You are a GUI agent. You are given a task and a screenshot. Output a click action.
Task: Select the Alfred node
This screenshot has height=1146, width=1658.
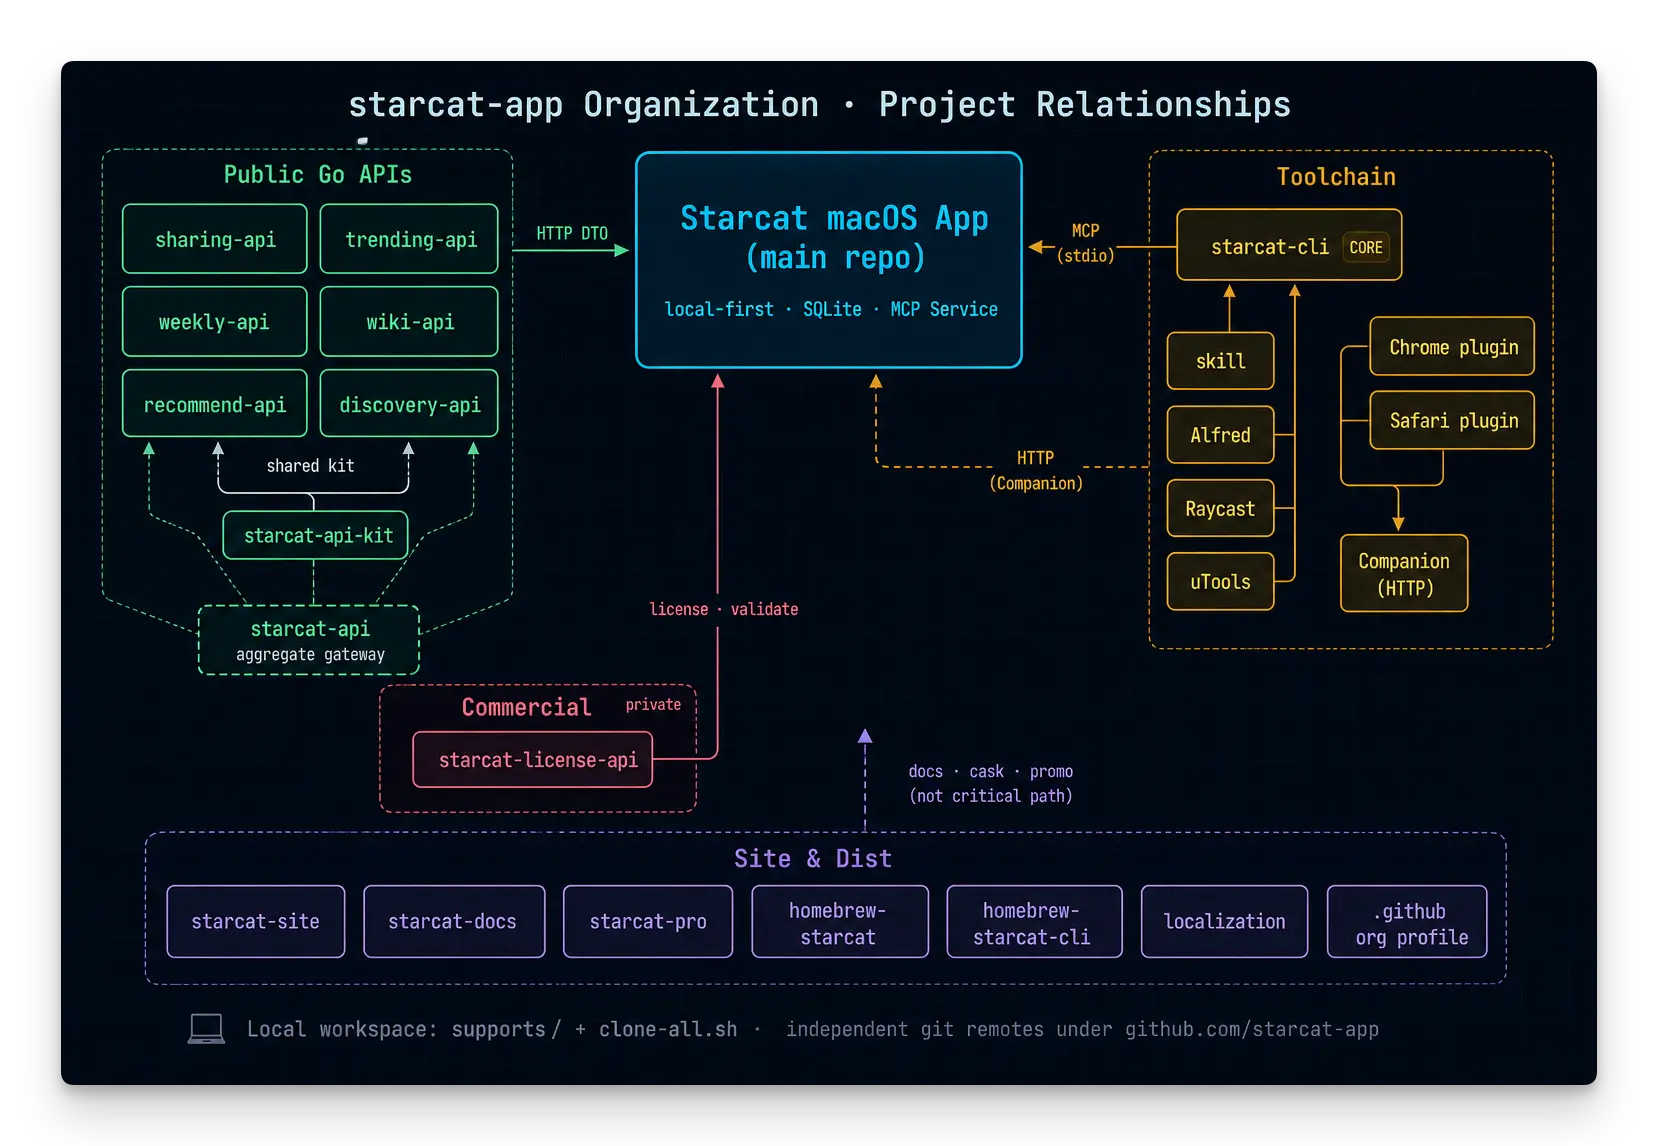pyautogui.click(x=1220, y=435)
